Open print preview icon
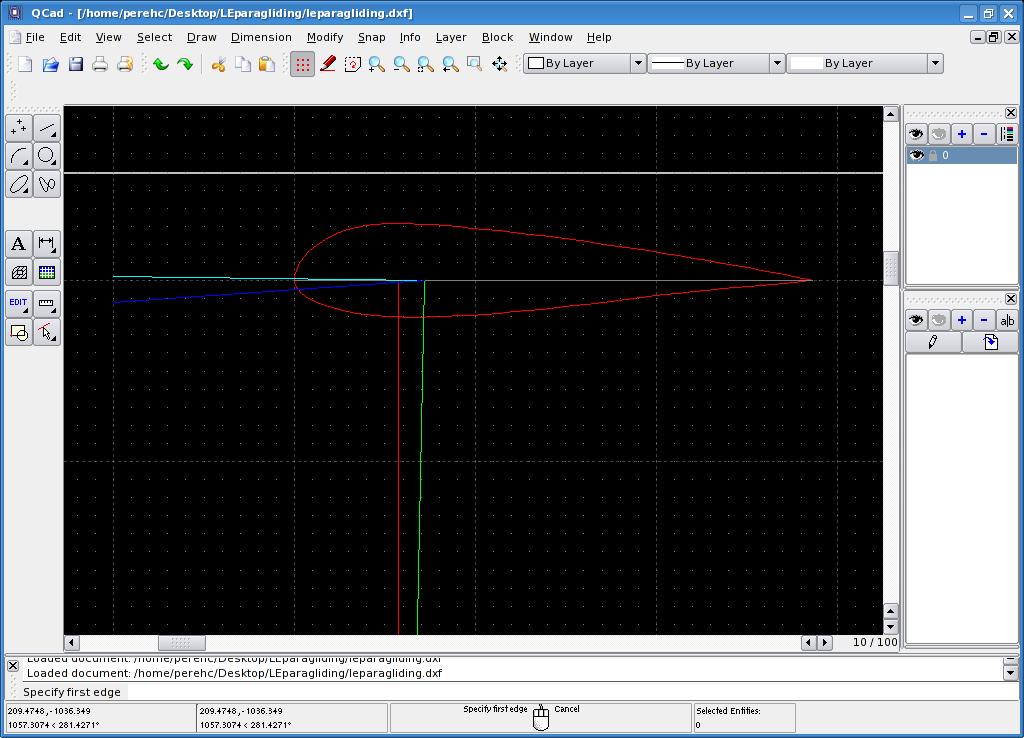The width and height of the screenshot is (1024, 738). pyautogui.click(x=125, y=63)
